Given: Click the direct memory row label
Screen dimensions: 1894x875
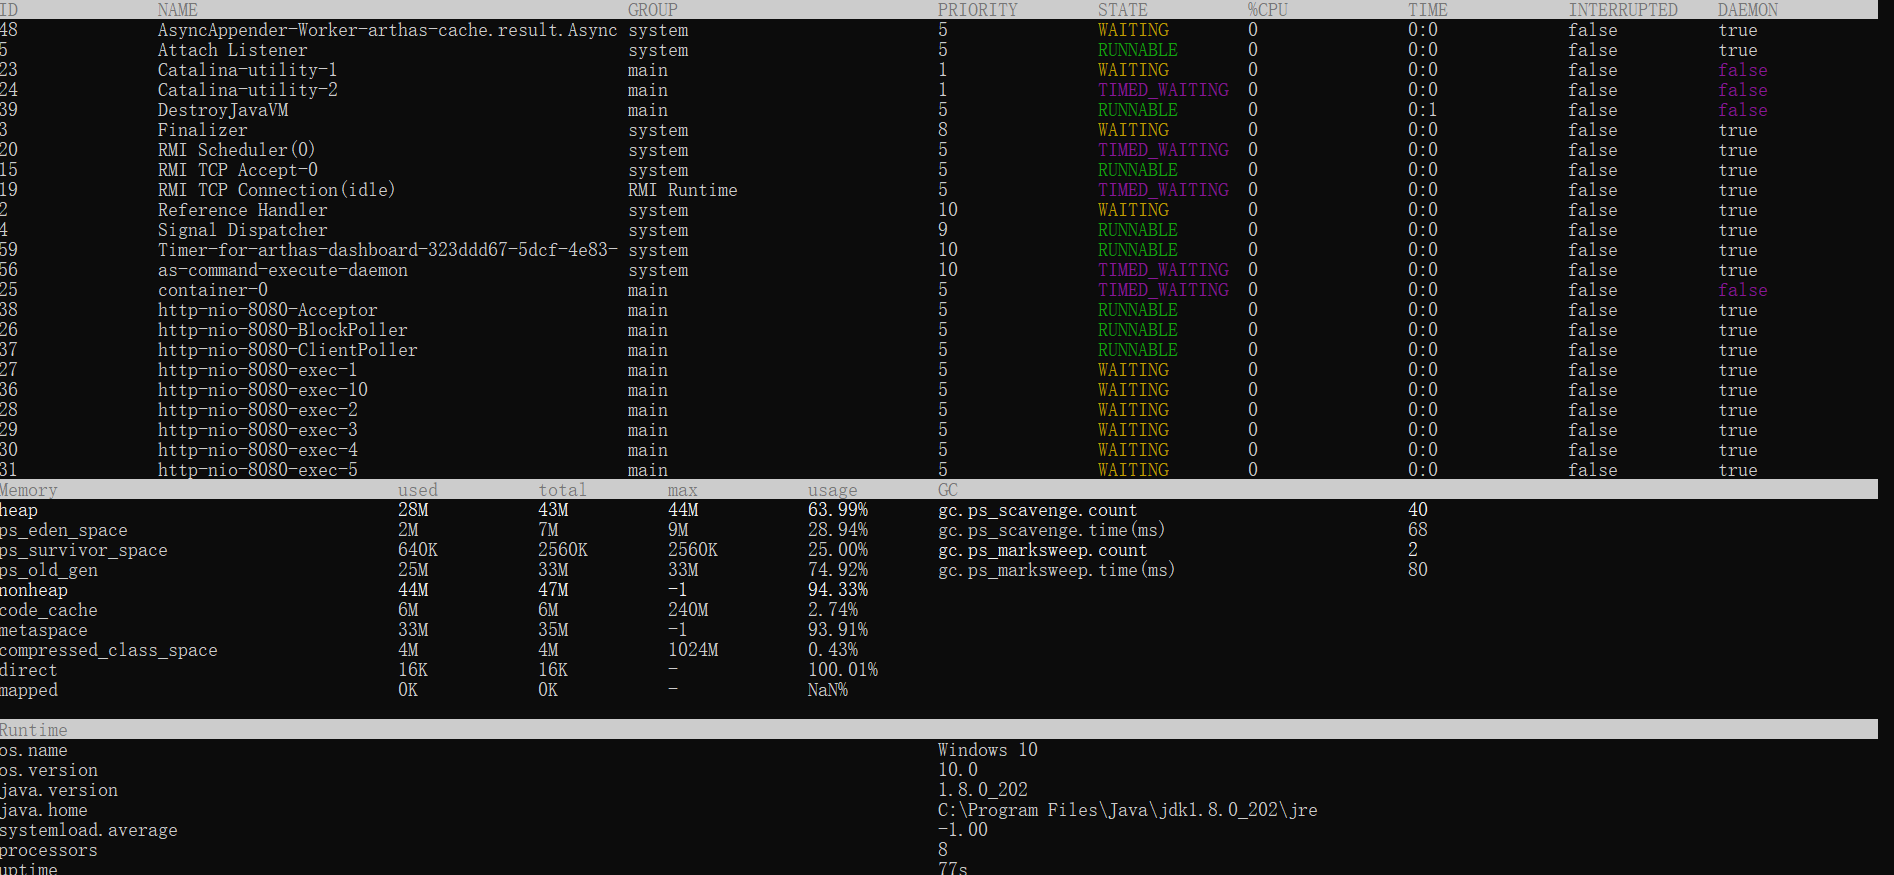Looking at the screenshot, I should click(29, 670).
